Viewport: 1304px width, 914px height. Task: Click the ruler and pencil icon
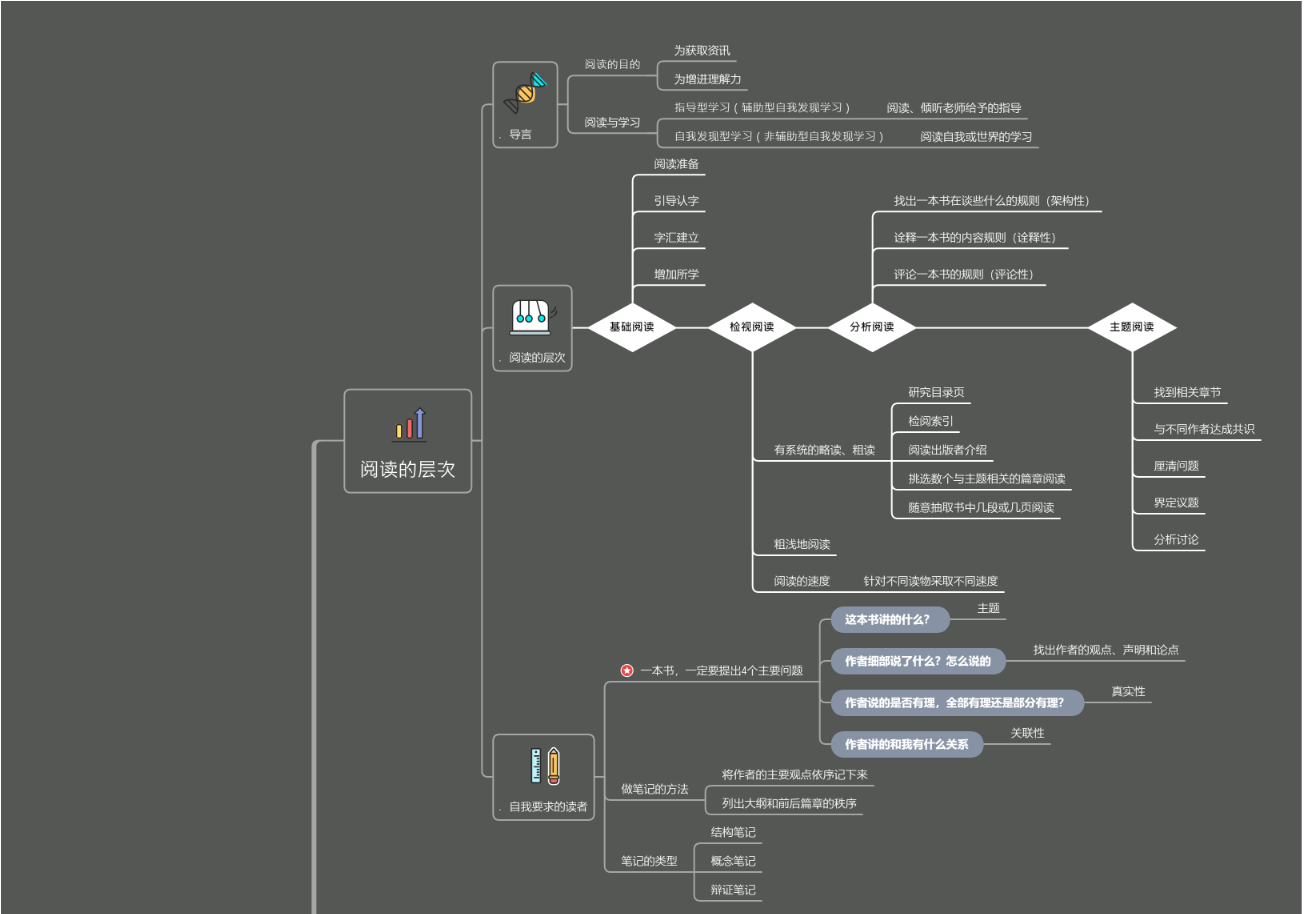click(x=544, y=766)
